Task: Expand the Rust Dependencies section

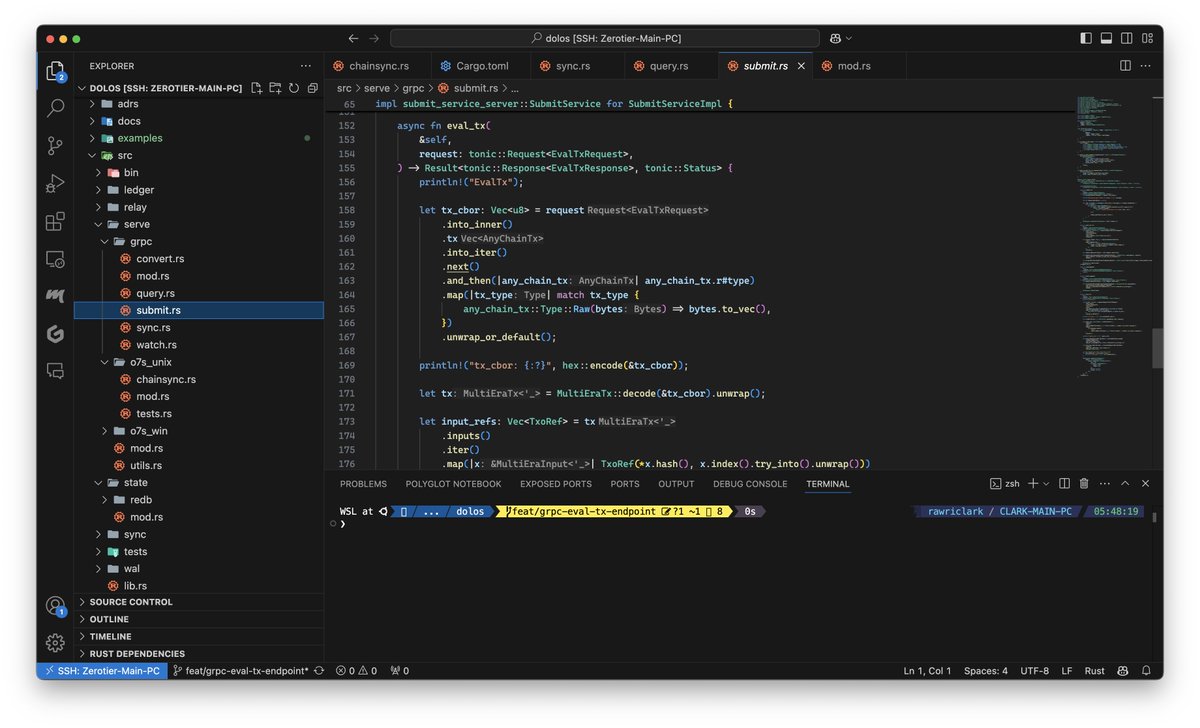Action: click(199, 653)
